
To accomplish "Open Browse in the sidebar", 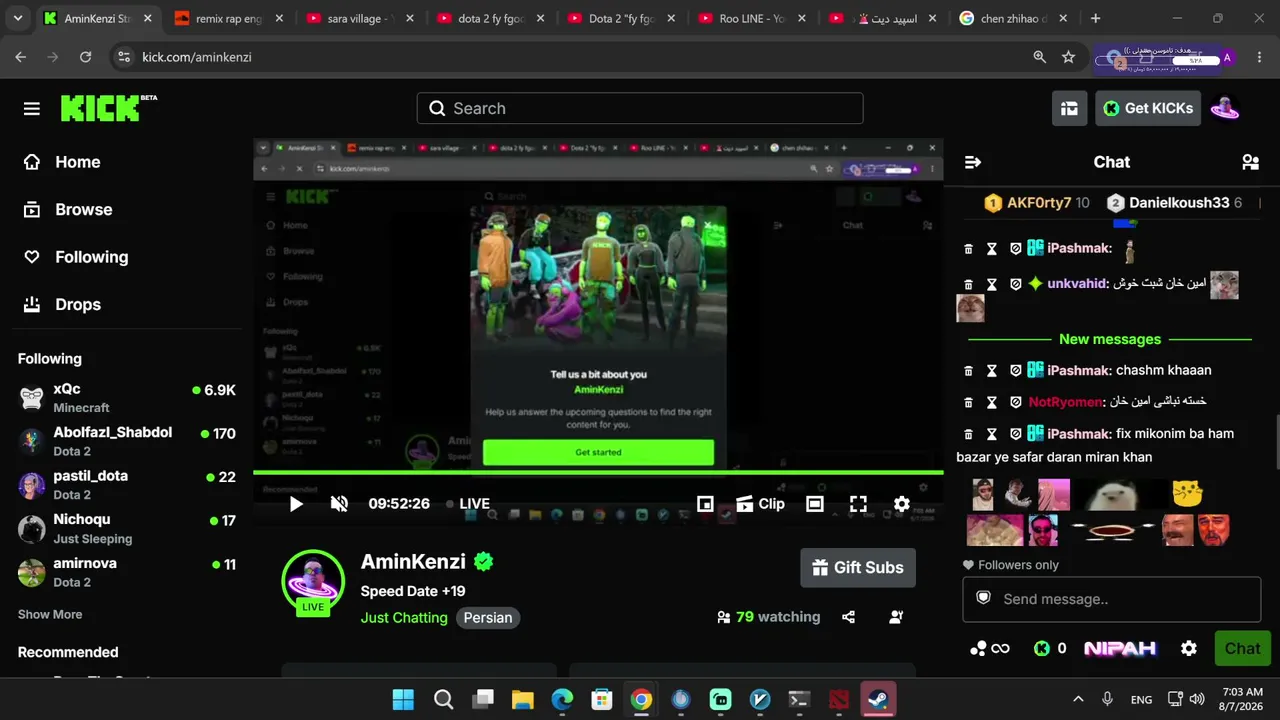I will pos(68,209).
